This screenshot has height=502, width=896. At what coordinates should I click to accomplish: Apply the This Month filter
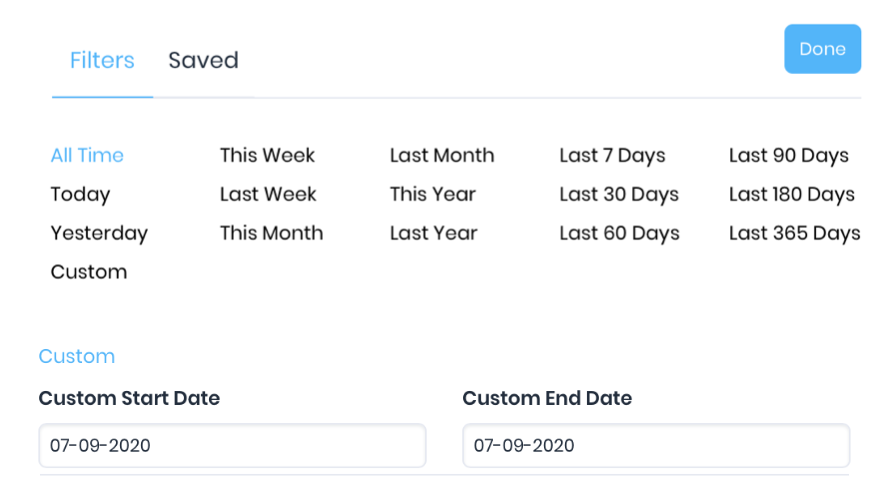[x=271, y=233]
